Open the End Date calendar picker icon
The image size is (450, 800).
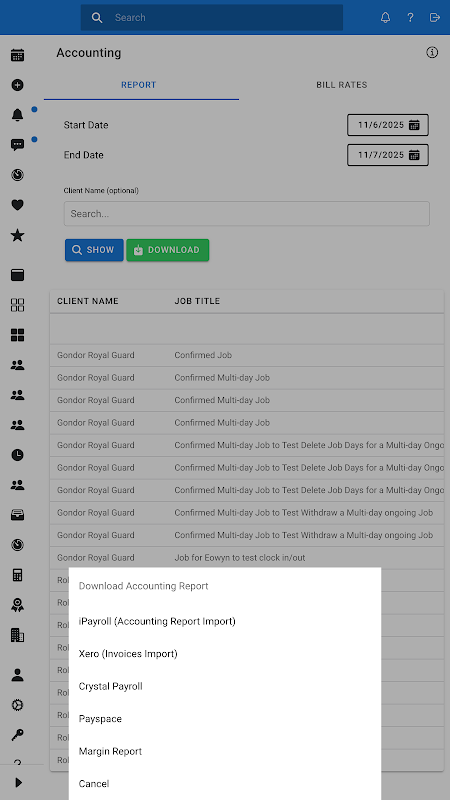pos(414,155)
